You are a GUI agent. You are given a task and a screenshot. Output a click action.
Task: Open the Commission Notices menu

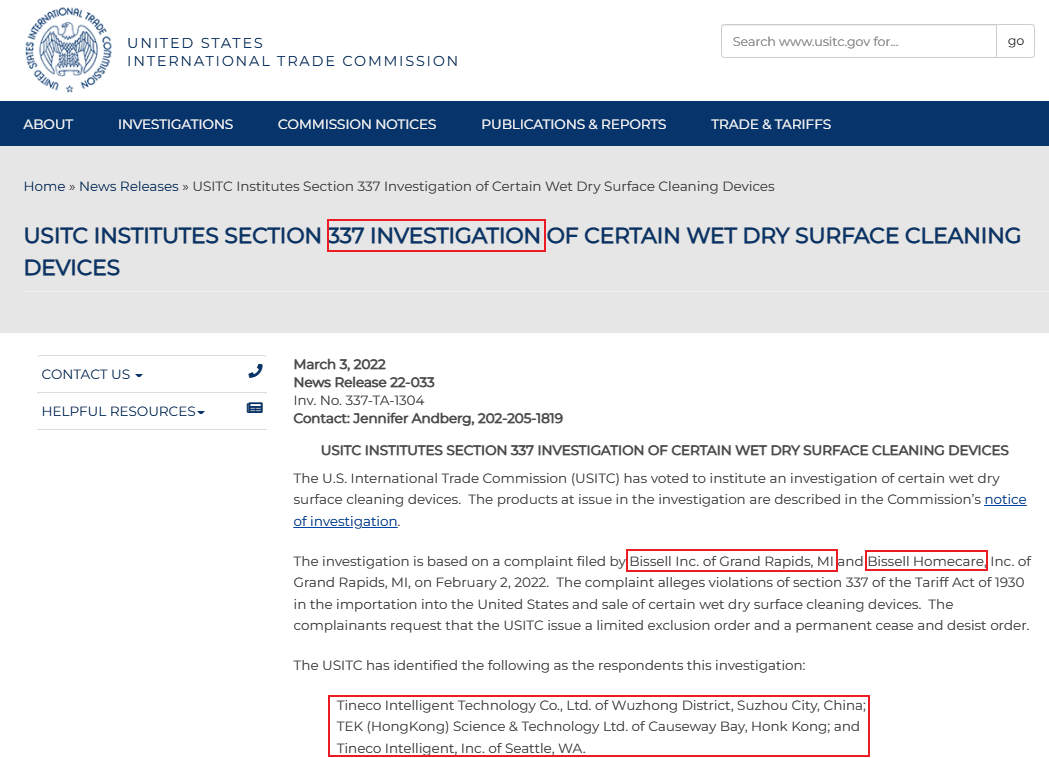pyautogui.click(x=357, y=124)
